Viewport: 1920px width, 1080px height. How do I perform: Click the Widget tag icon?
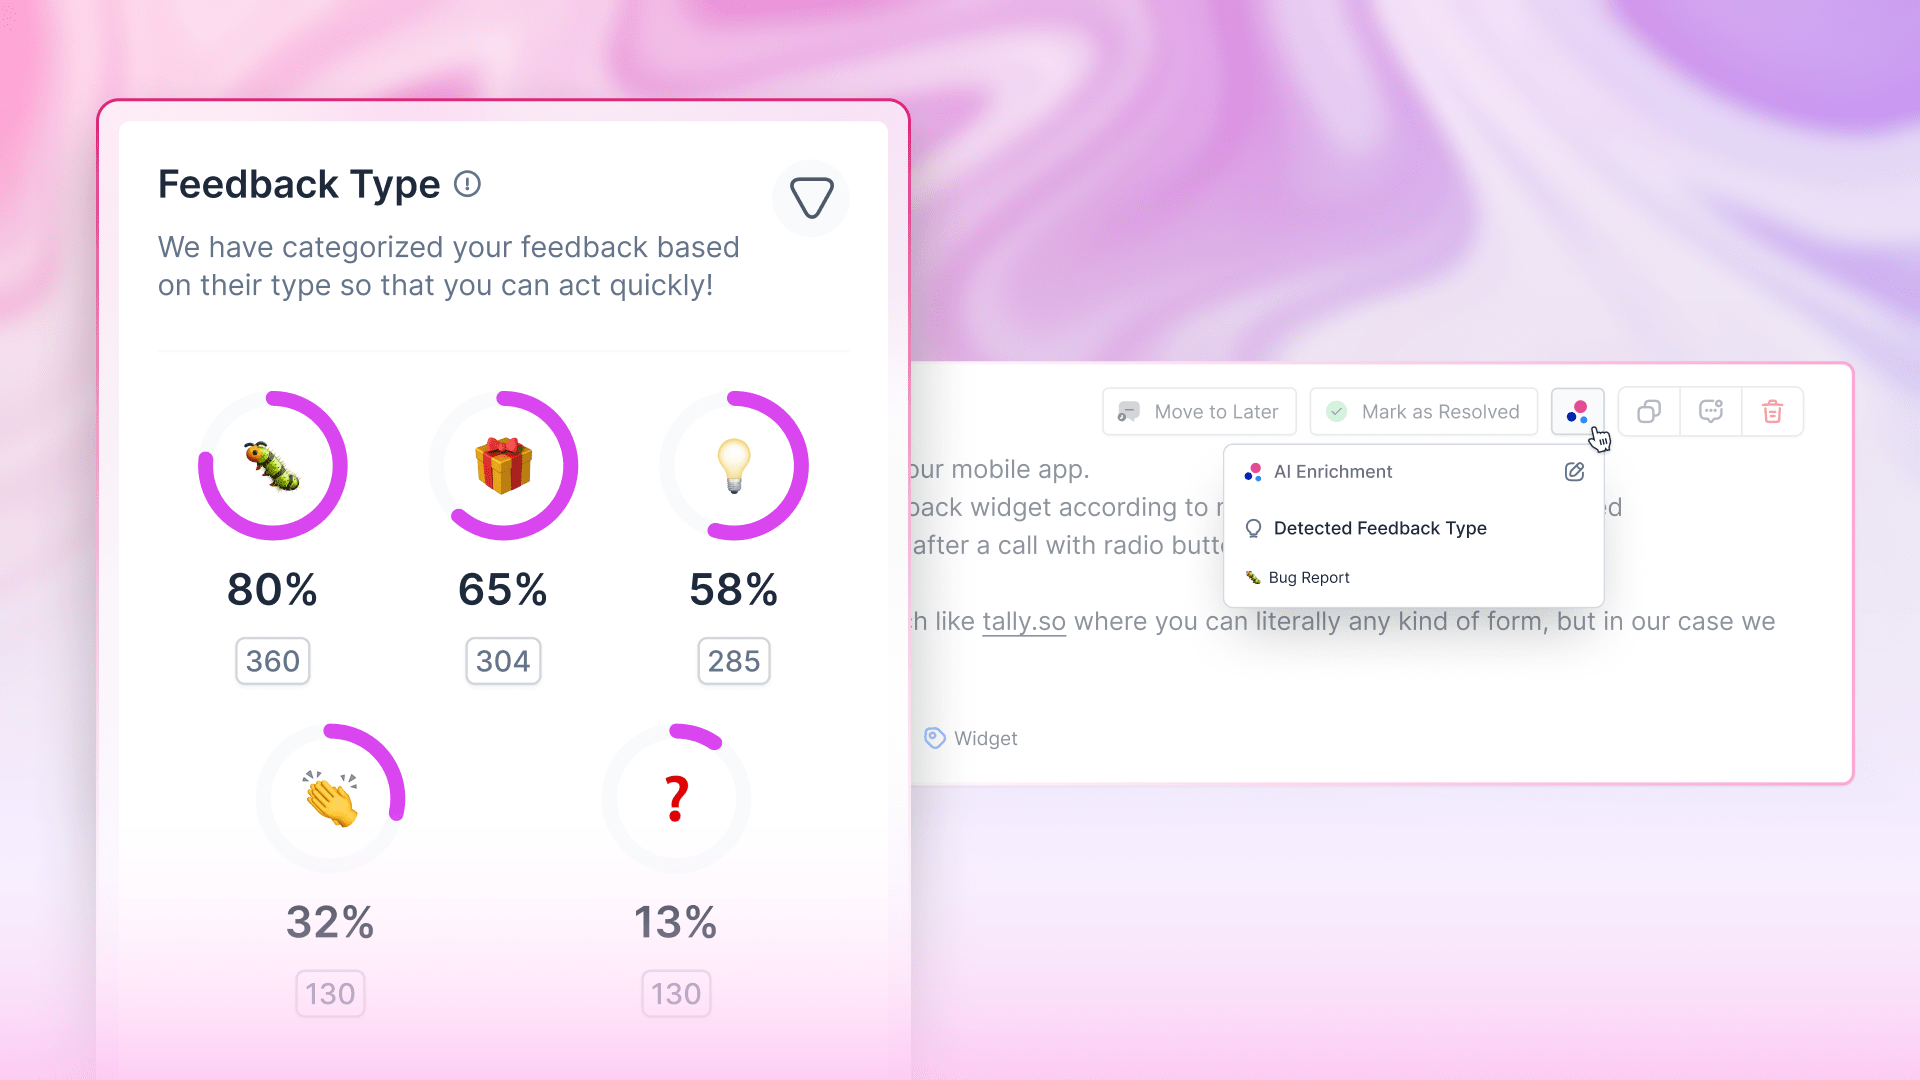pos(934,737)
